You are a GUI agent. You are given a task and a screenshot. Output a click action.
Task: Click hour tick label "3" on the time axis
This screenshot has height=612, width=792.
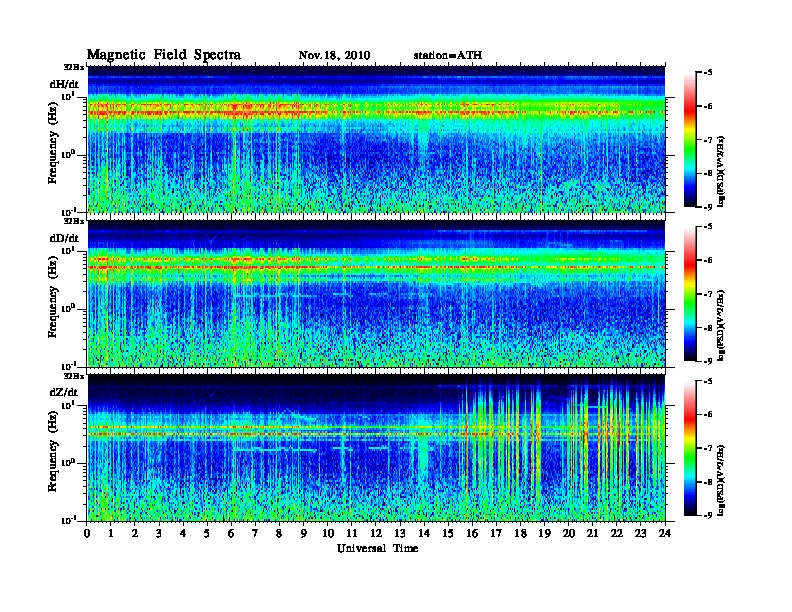pyautogui.click(x=159, y=533)
